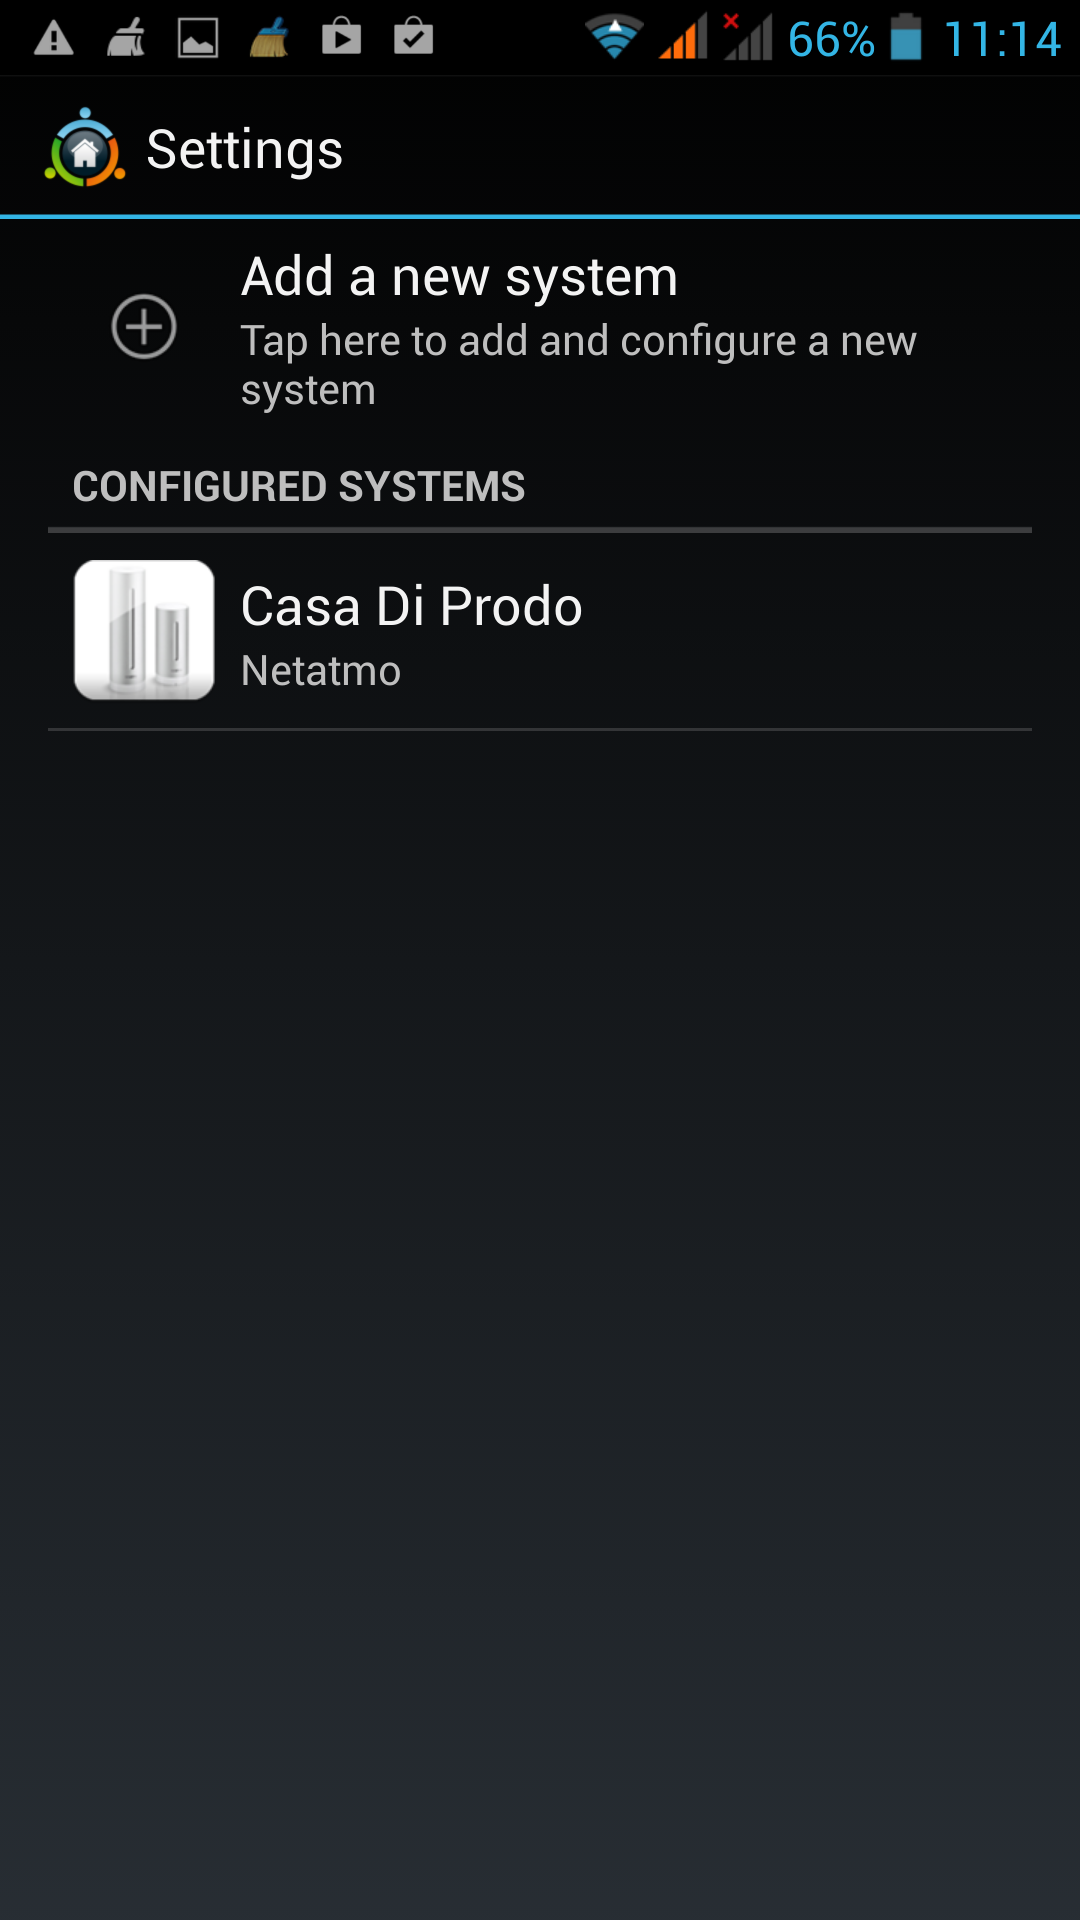Tap the 66% battery percentage text
This screenshot has width=1080, height=1920.
coord(831,40)
